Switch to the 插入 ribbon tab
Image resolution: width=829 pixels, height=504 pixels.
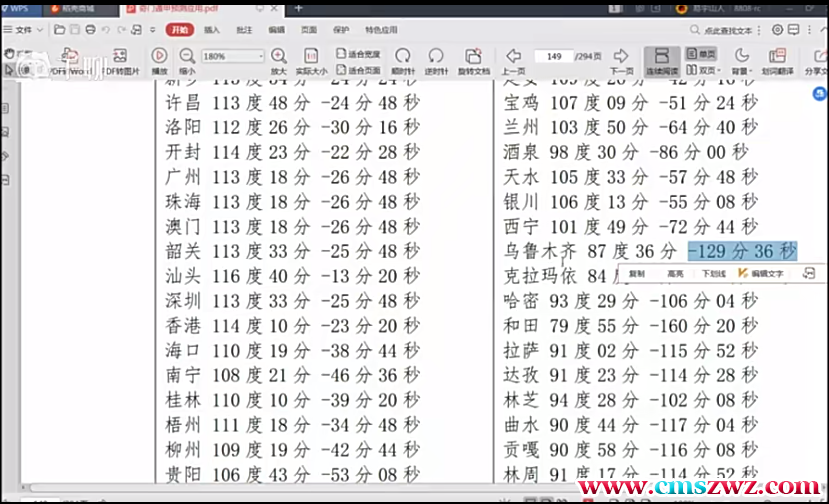(212, 30)
